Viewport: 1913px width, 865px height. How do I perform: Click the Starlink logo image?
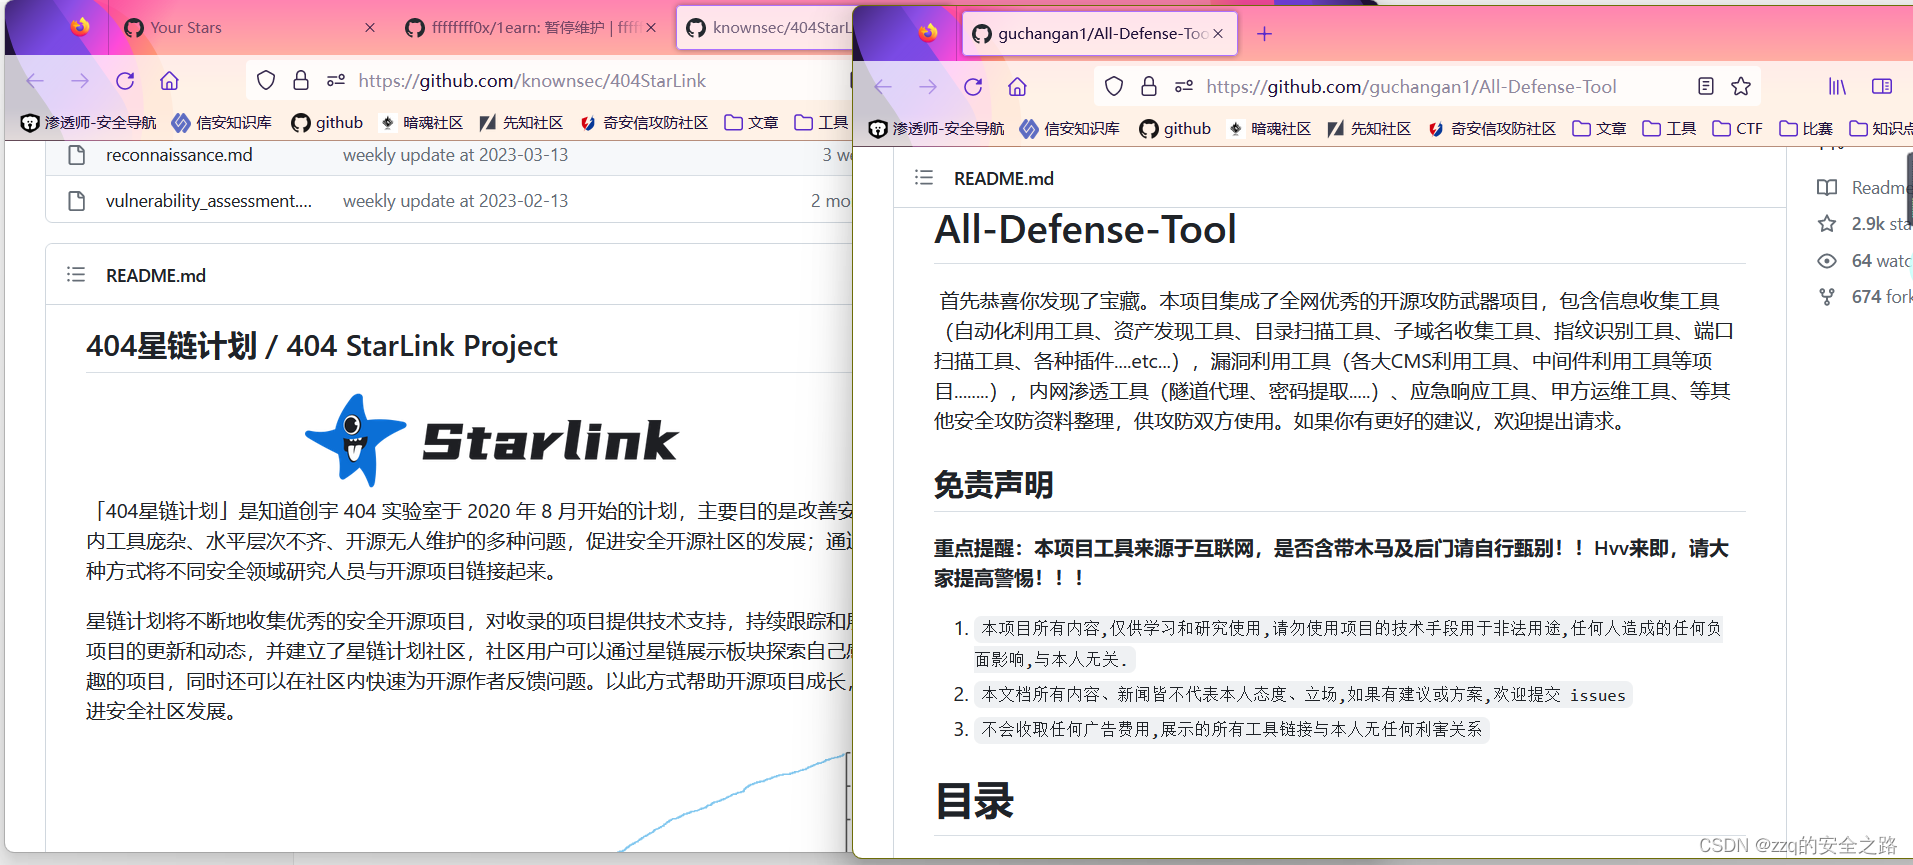(x=491, y=440)
